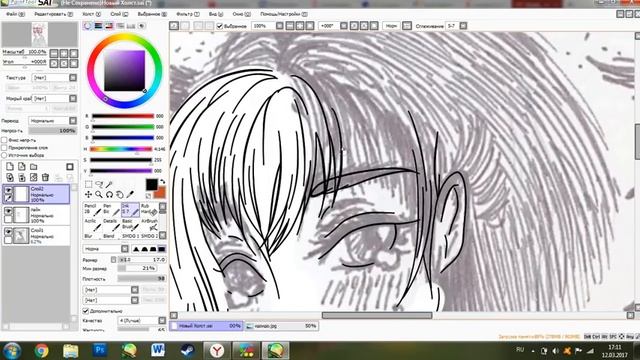Image resolution: width=640 pixels, height=360 pixels.
Task: Open the Помощь/Настройки menu
Action: 284,14
